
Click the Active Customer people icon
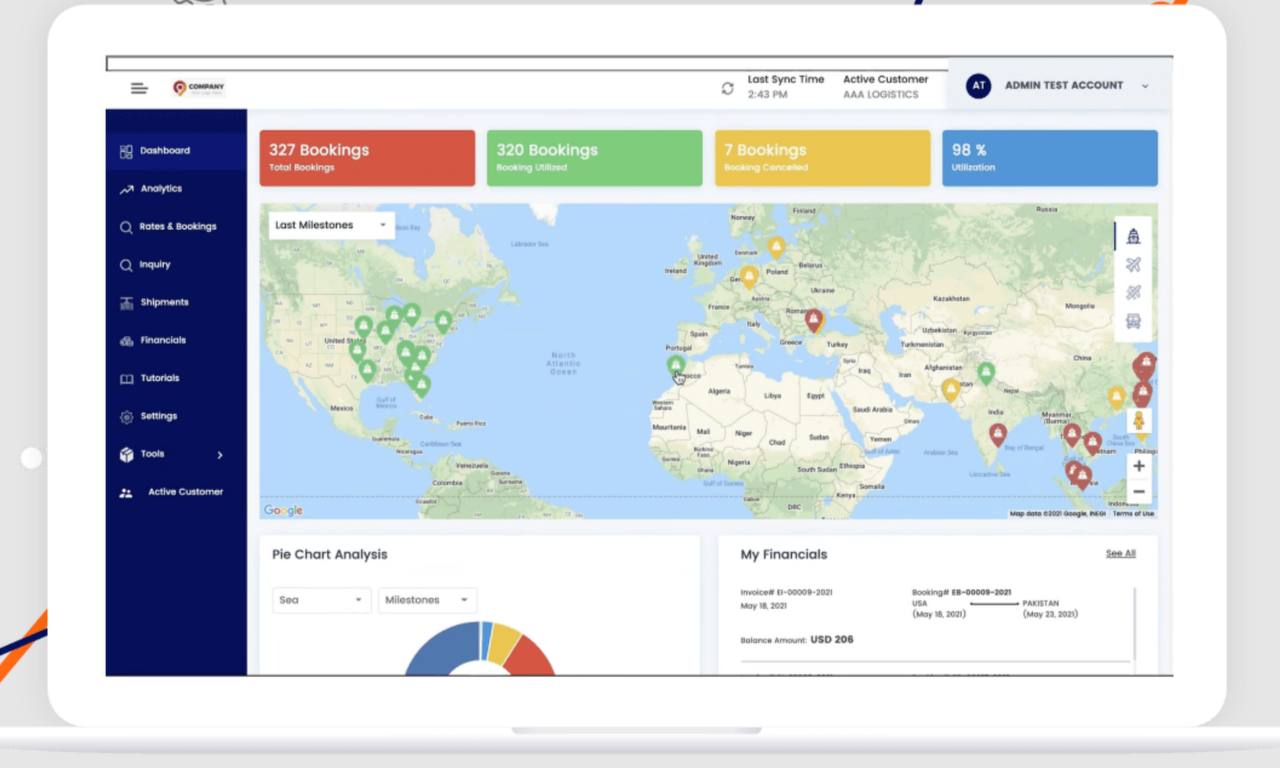126,493
